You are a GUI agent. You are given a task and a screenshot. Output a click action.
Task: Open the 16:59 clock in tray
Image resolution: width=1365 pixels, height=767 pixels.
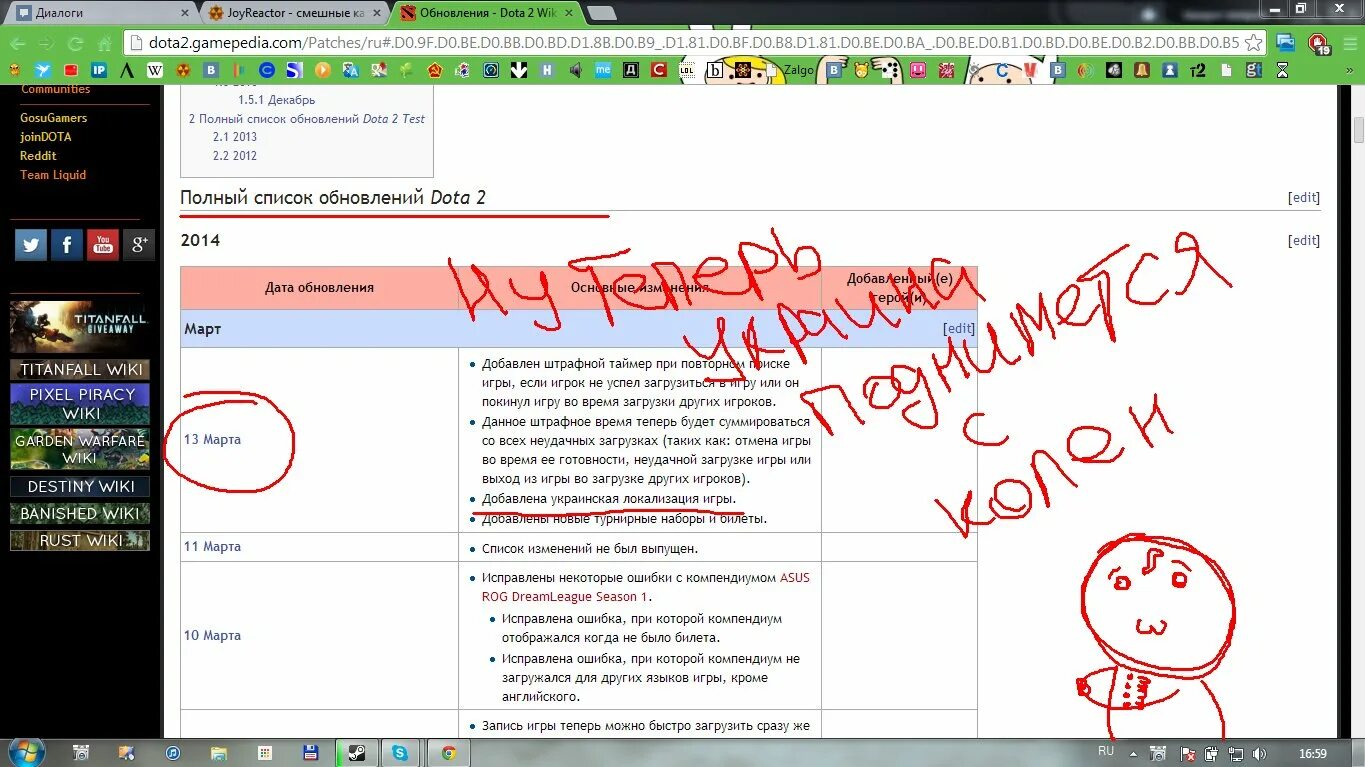[x=1313, y=753]
